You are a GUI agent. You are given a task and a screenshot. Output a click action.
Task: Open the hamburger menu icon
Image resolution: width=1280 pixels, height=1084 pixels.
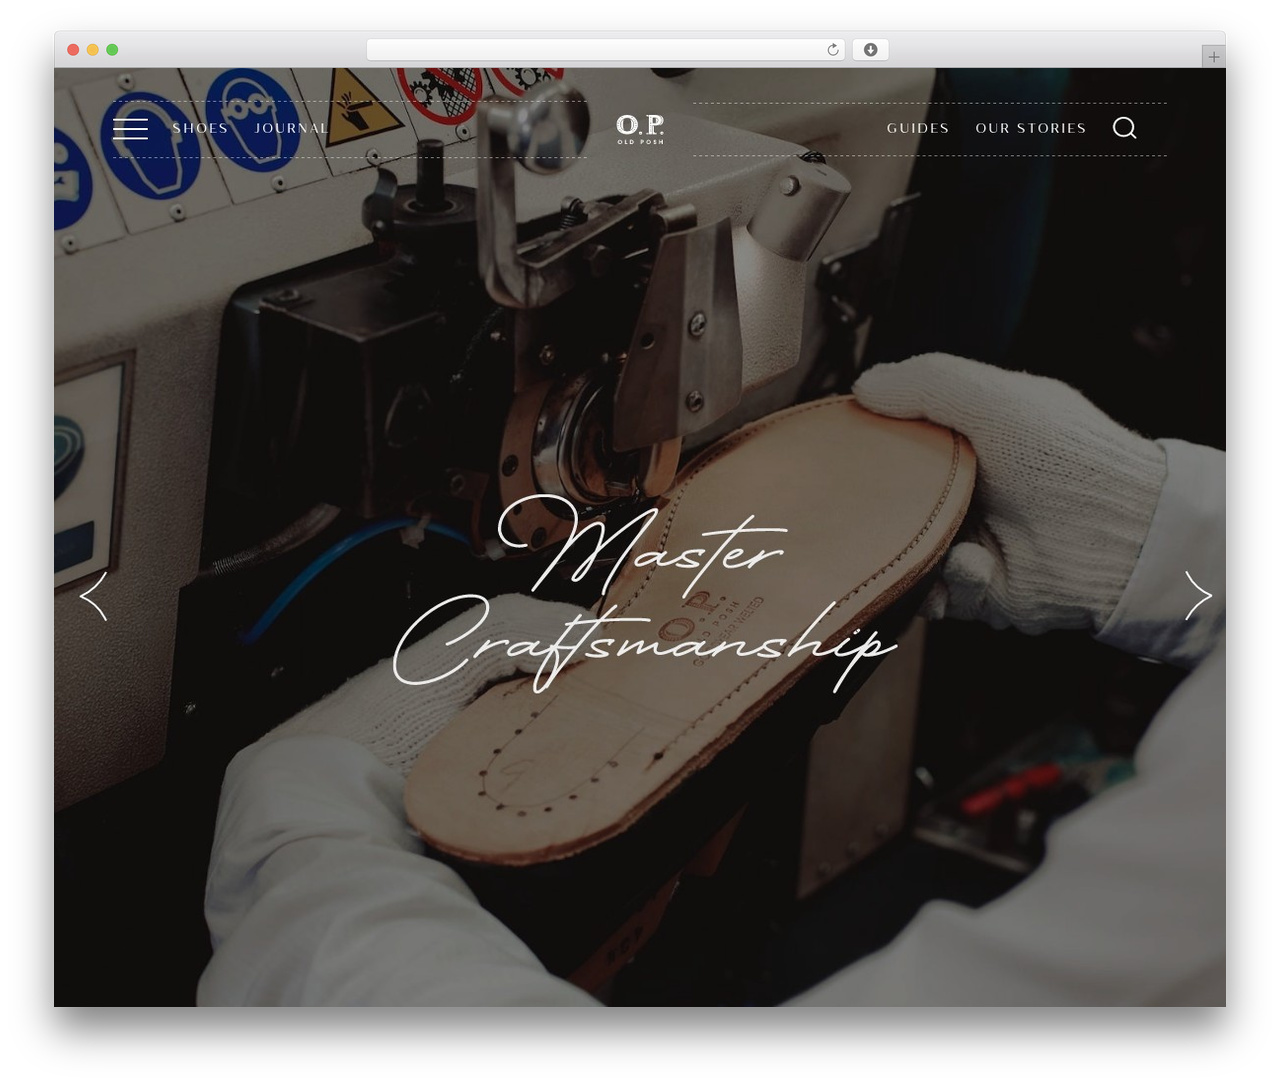point(130,128)
